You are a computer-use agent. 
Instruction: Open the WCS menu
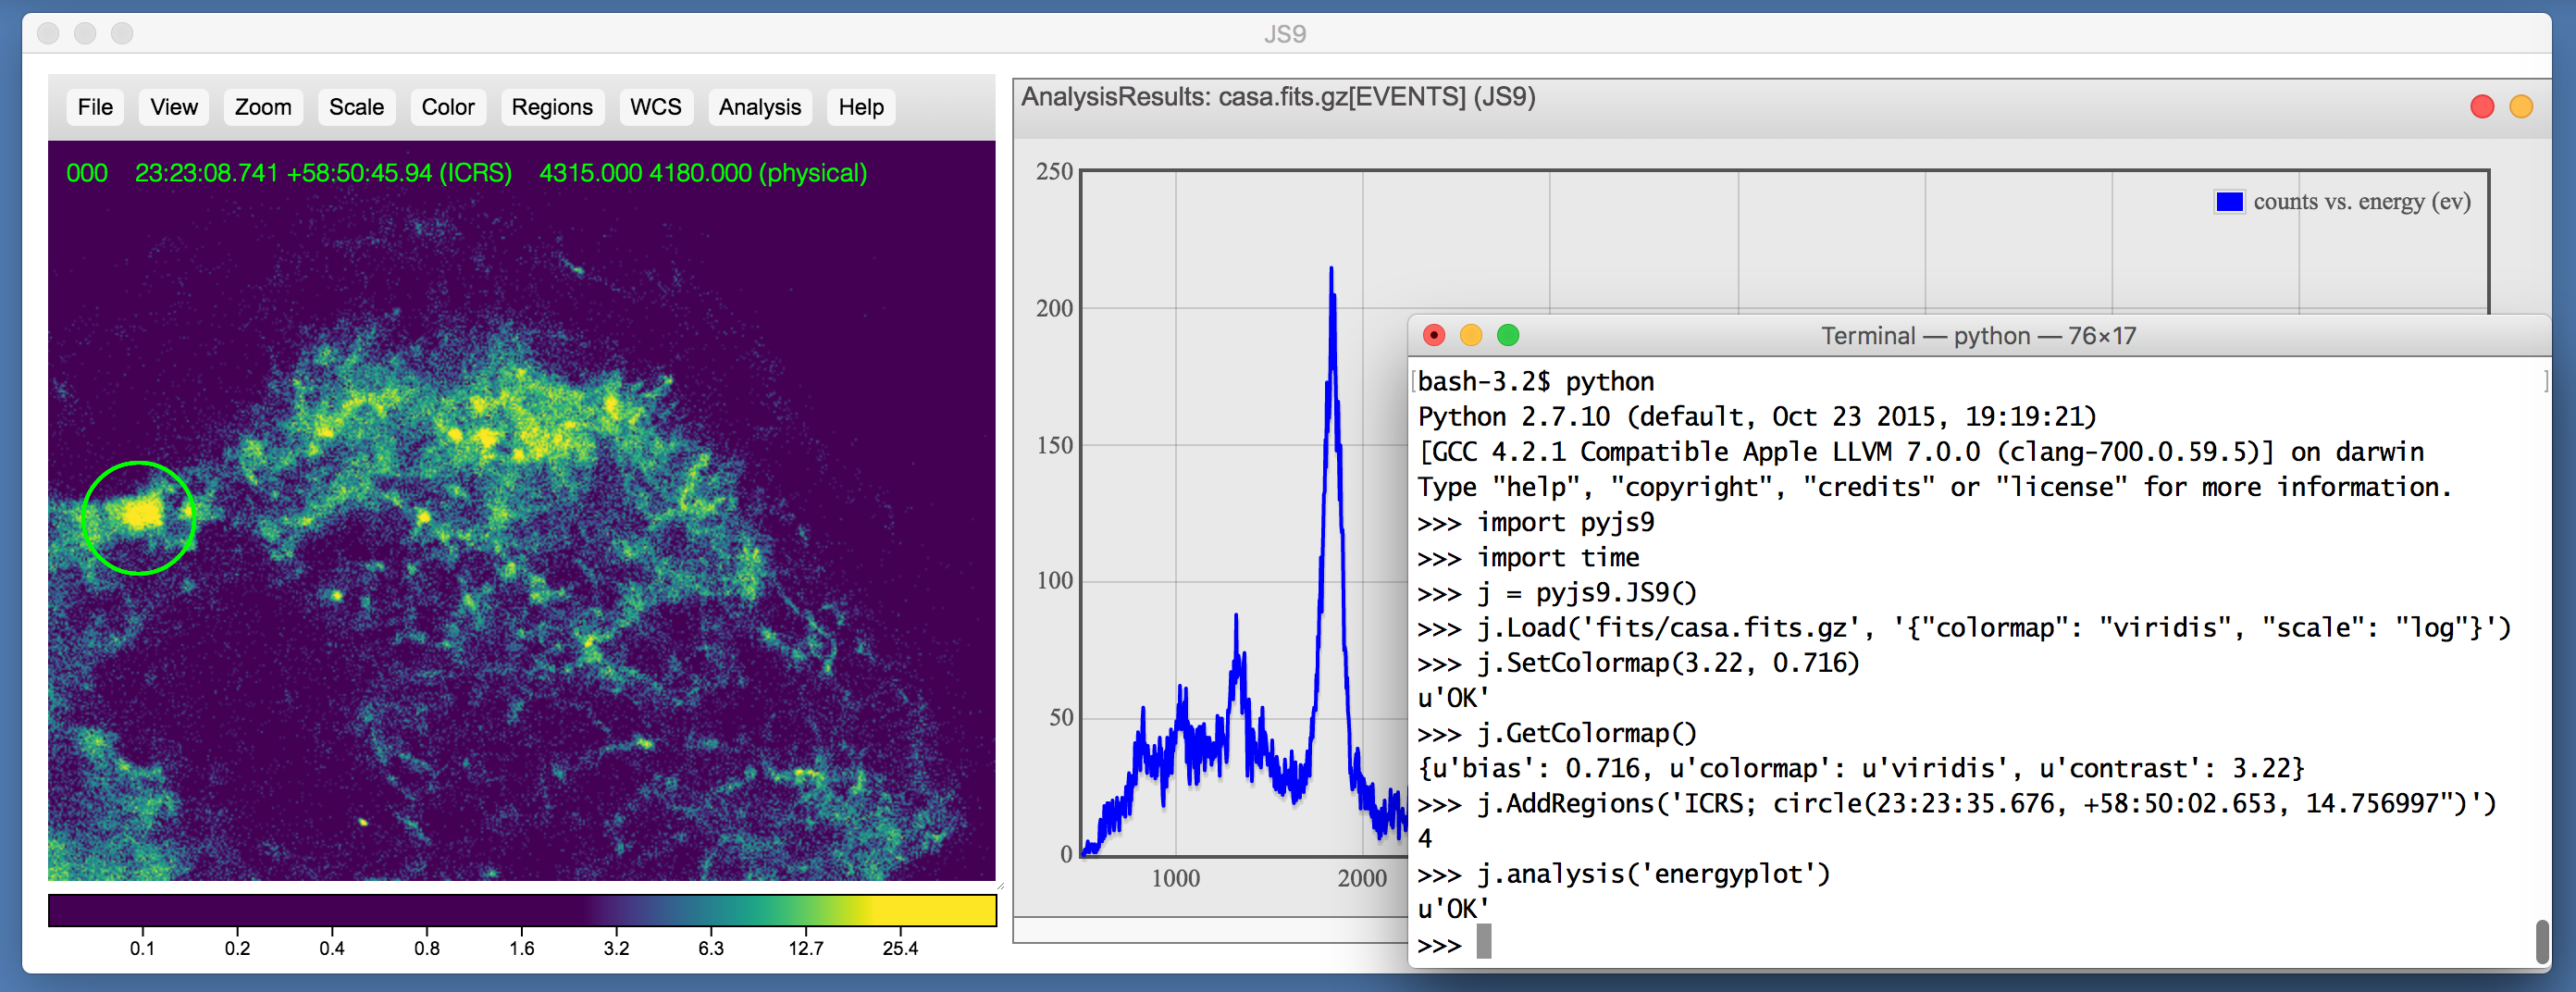coord(655,107)
